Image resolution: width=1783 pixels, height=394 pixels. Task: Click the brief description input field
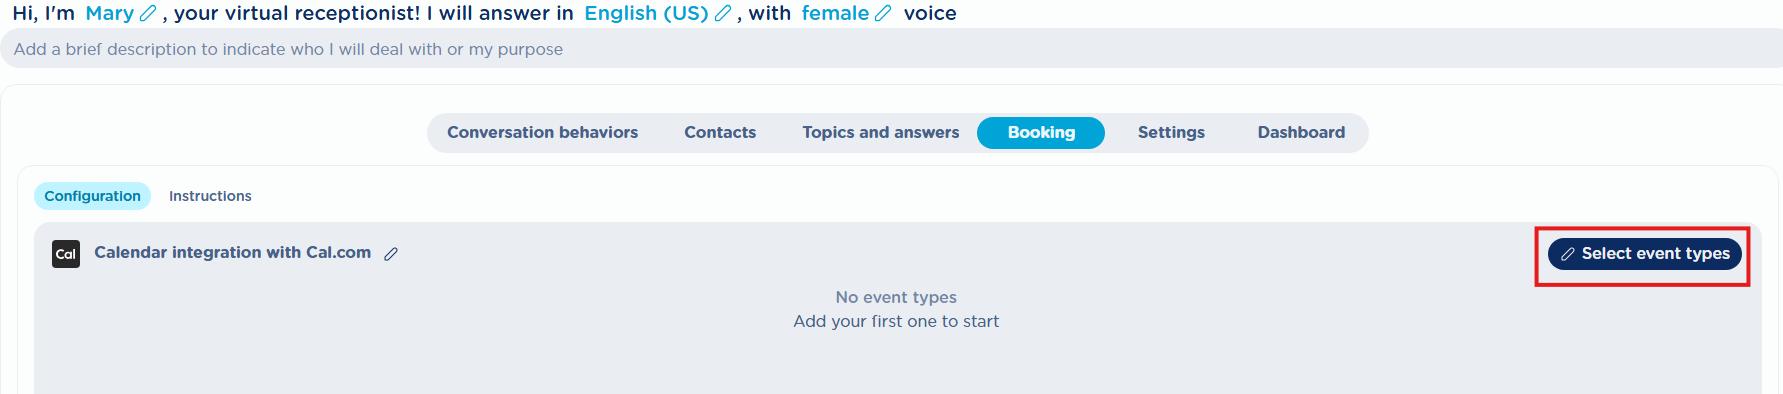point(891,49)
